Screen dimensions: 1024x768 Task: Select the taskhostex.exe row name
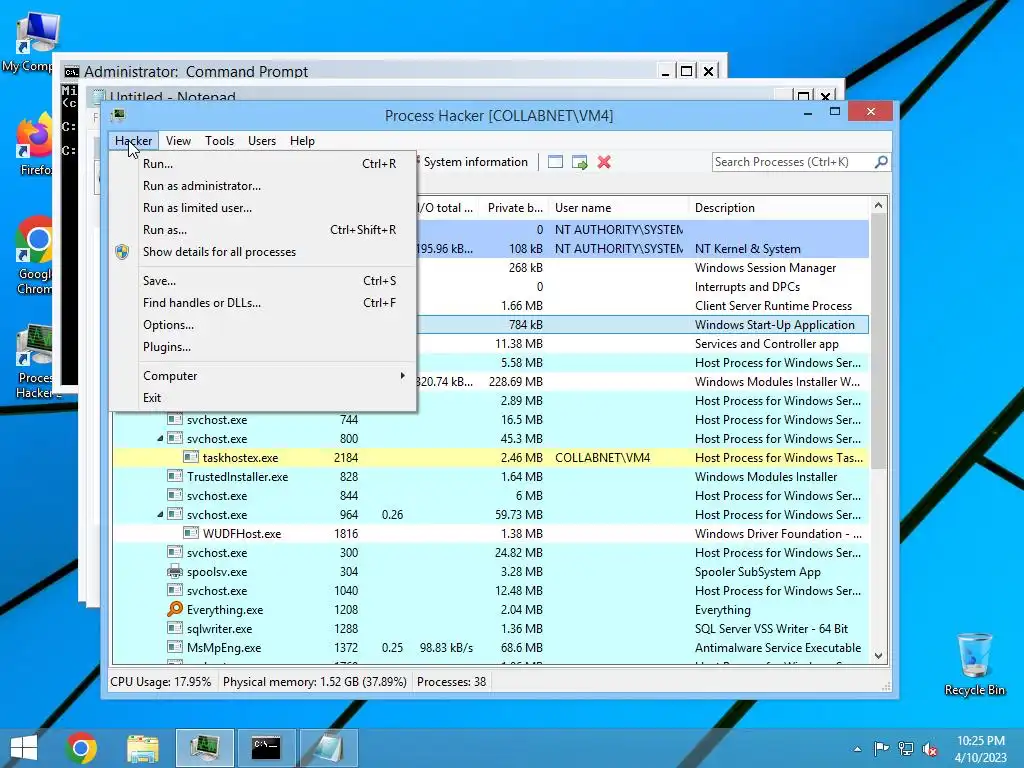pyautogui.click(x=240, y=458)
